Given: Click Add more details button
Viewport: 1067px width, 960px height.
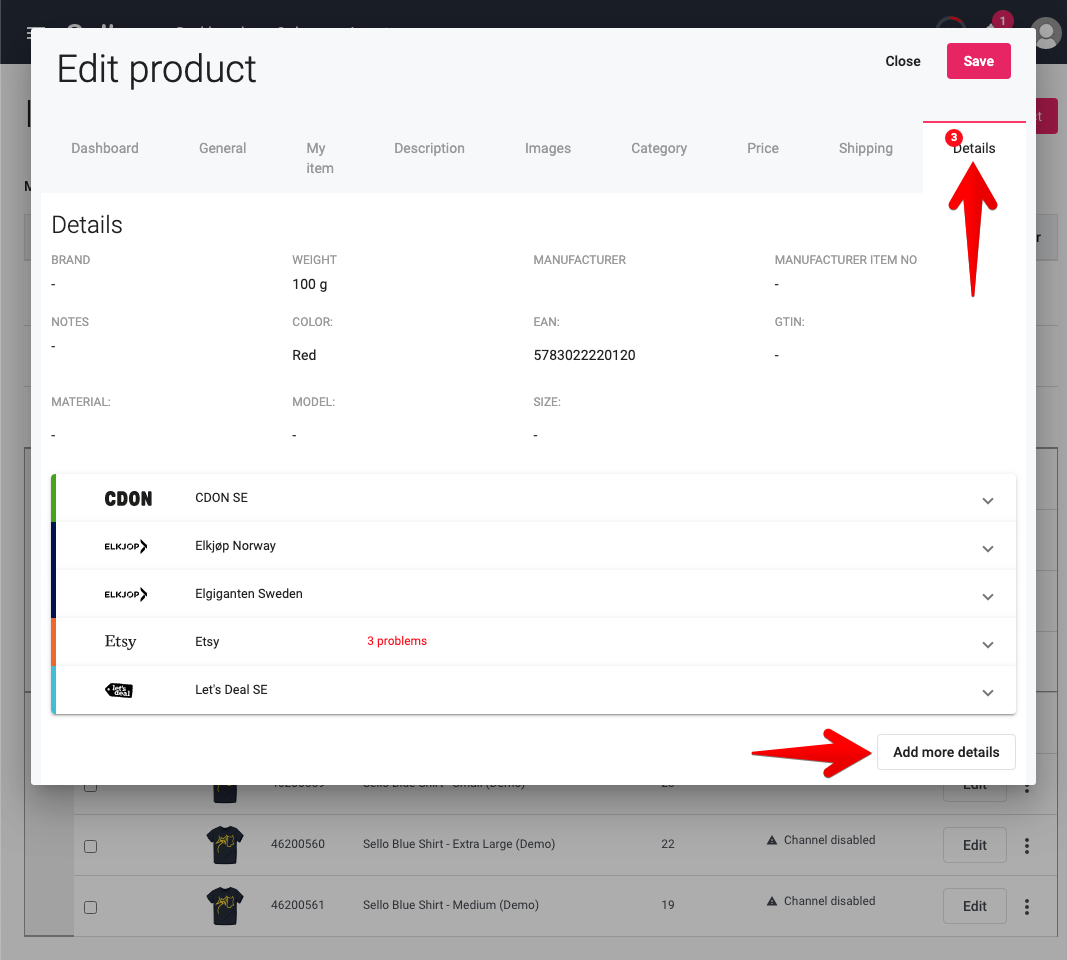Looking at the screenshot, I should tap(946, 752).
